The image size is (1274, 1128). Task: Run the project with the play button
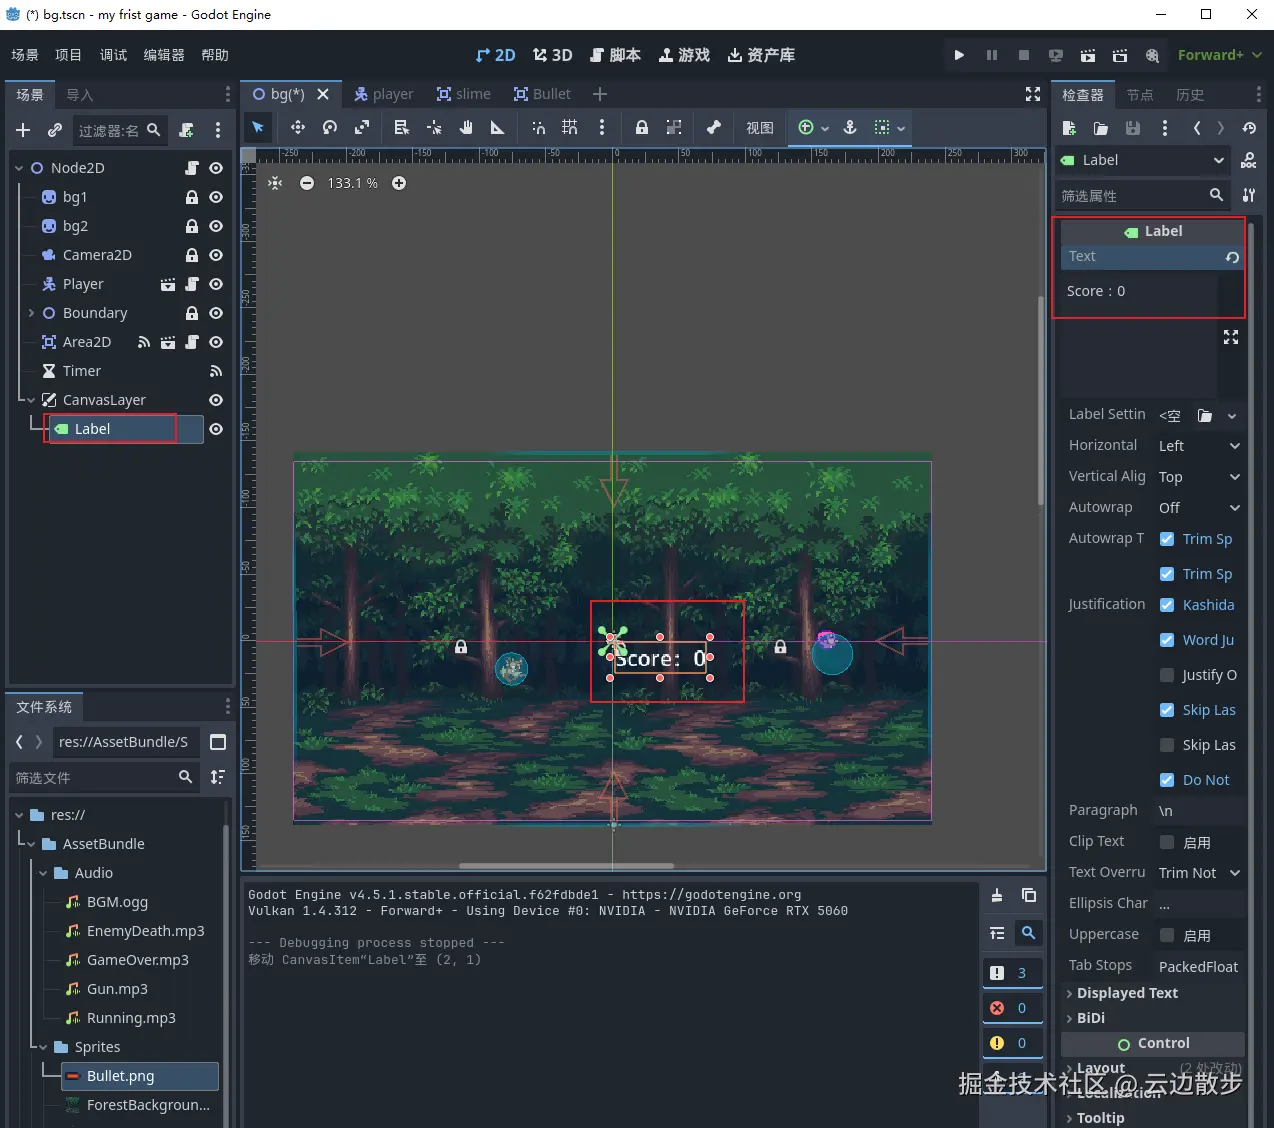tap(959, 55)
